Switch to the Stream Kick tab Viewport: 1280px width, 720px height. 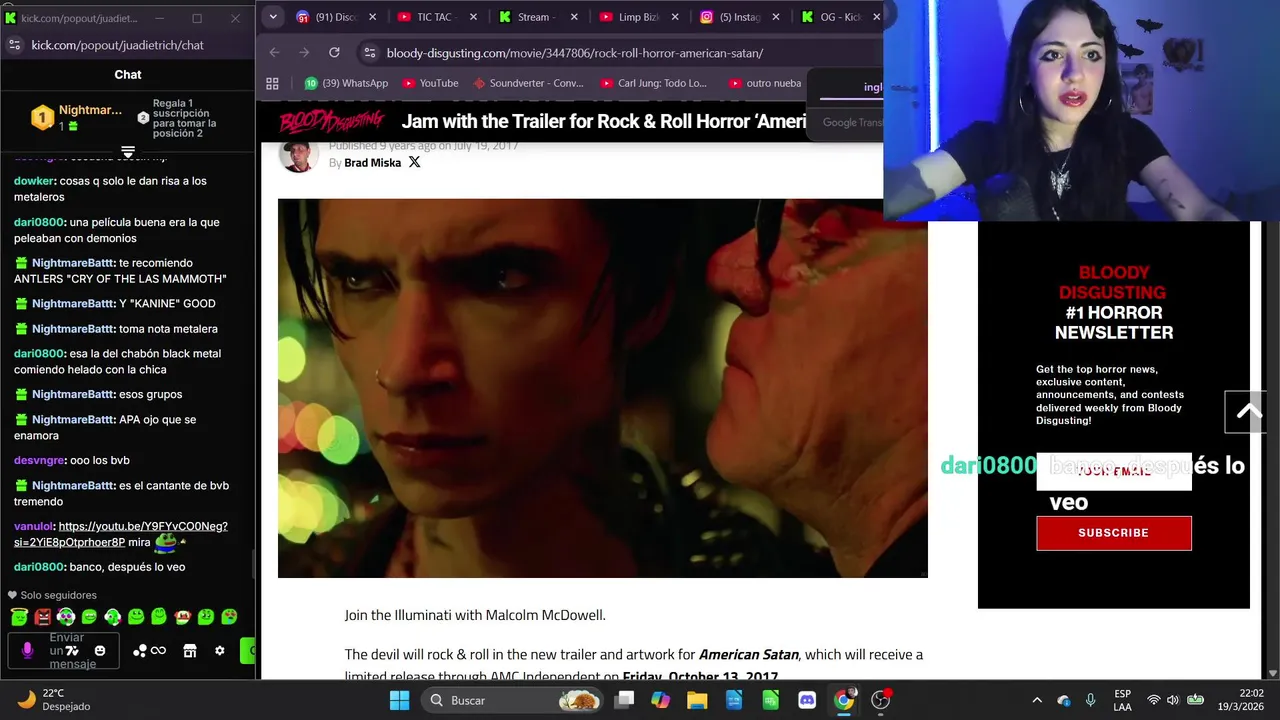coord(538,17)
